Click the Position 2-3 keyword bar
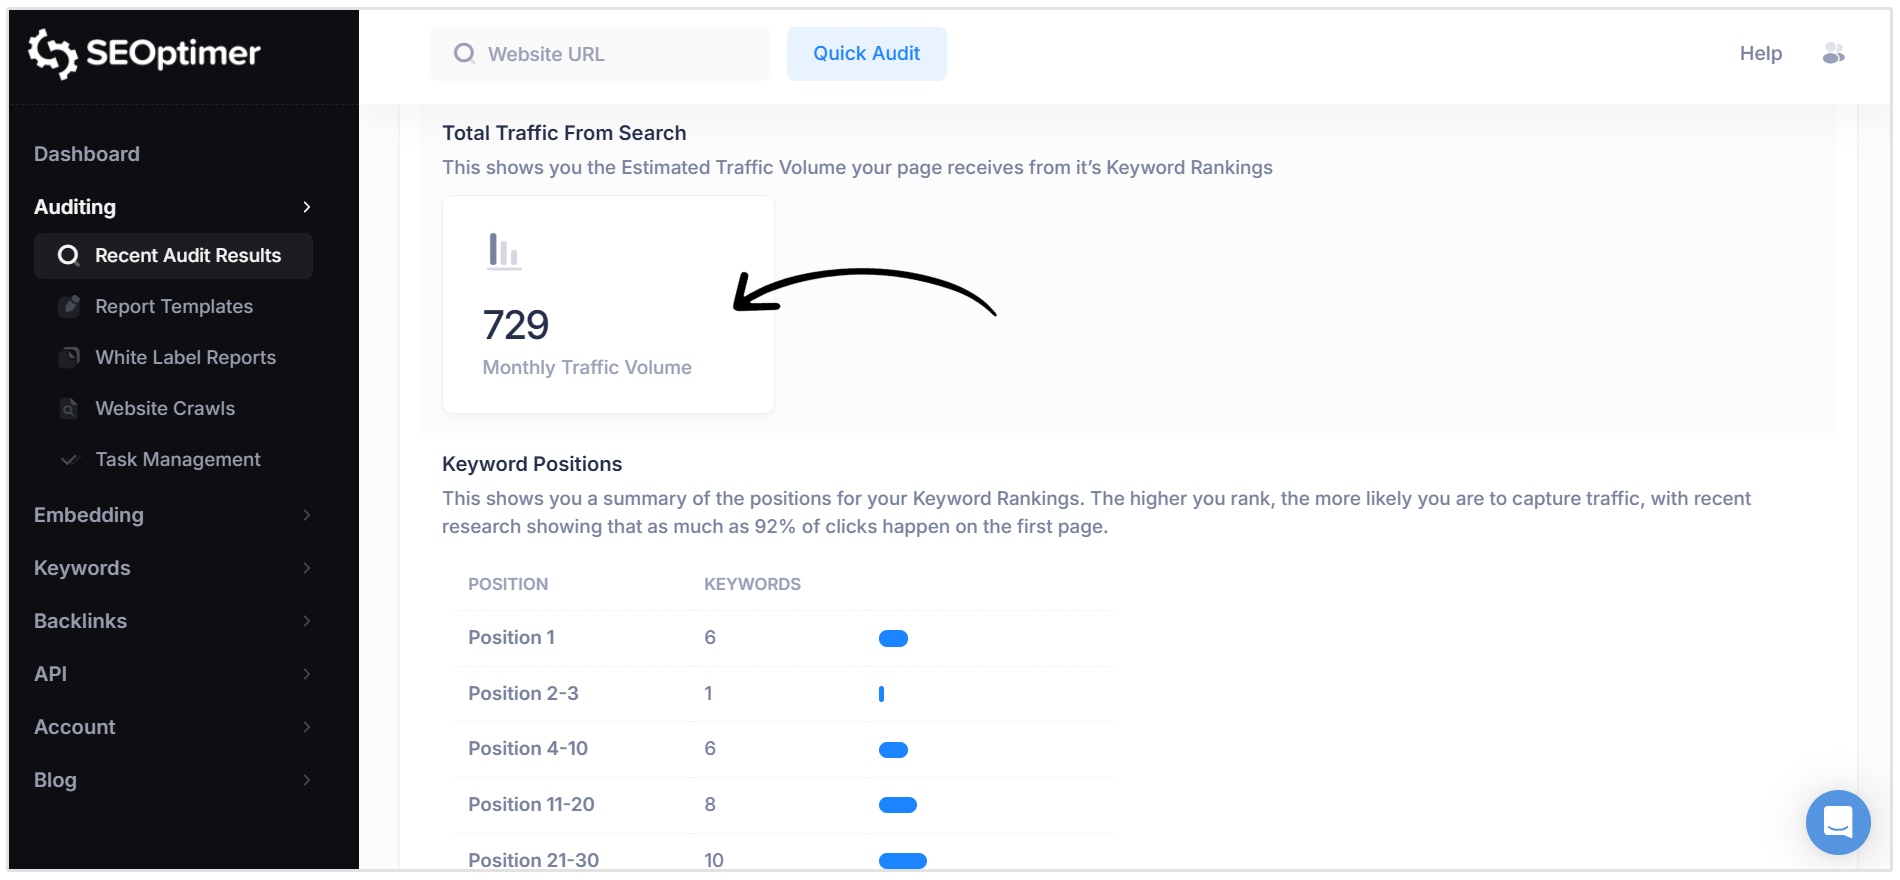1900x880 pixels. pyautogui.click(x=881, y=694)
